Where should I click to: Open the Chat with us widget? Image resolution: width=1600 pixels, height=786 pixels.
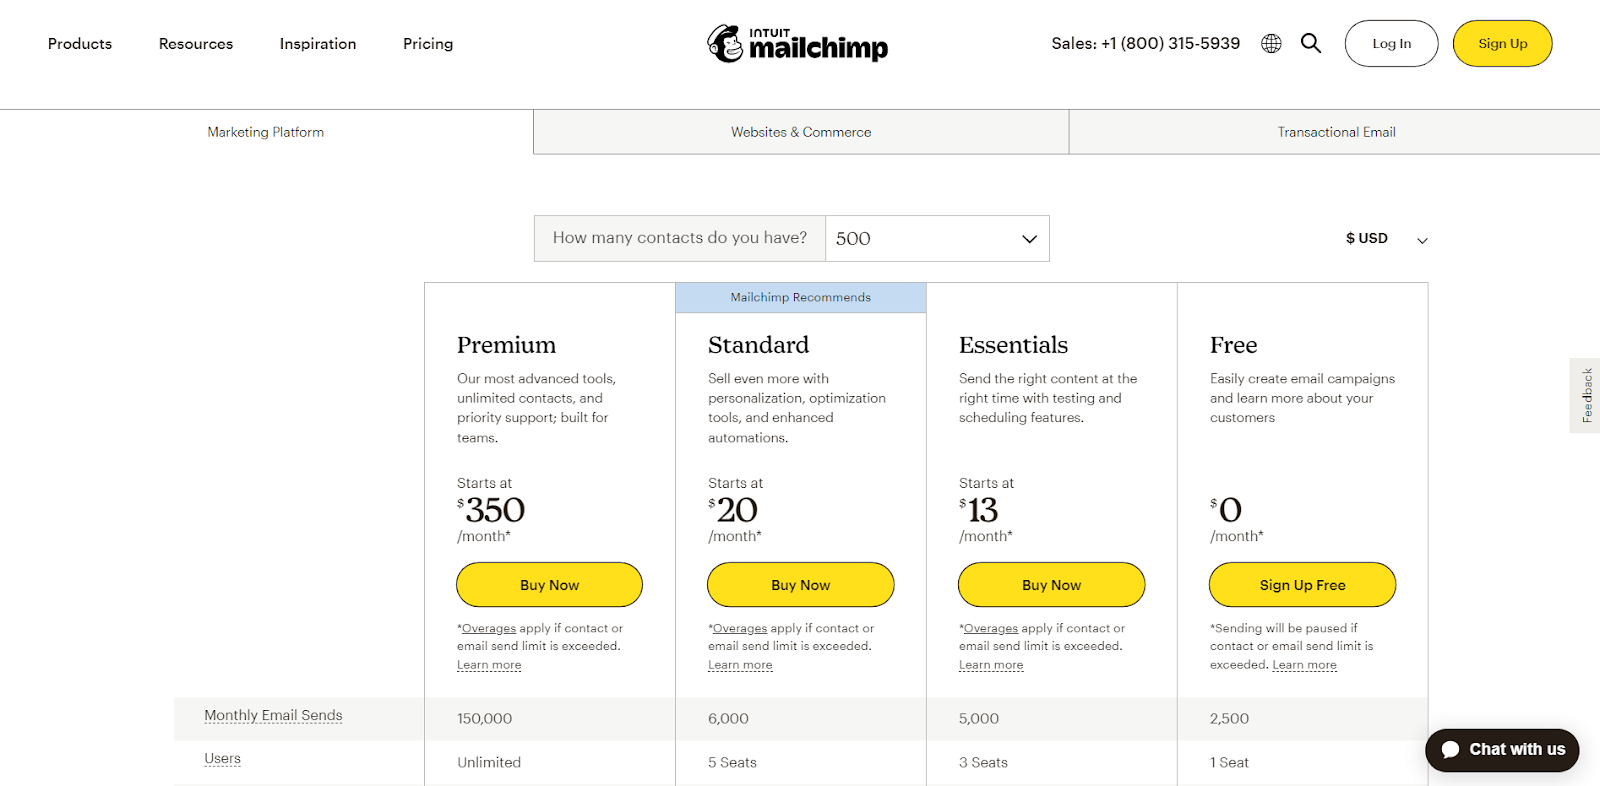pos(1502,750)
